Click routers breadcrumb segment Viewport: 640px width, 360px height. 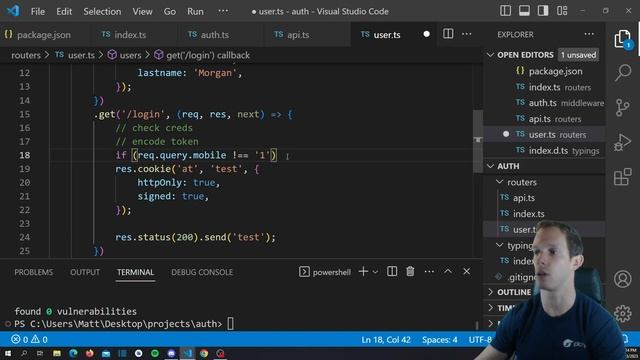click(x=26, y=55)
